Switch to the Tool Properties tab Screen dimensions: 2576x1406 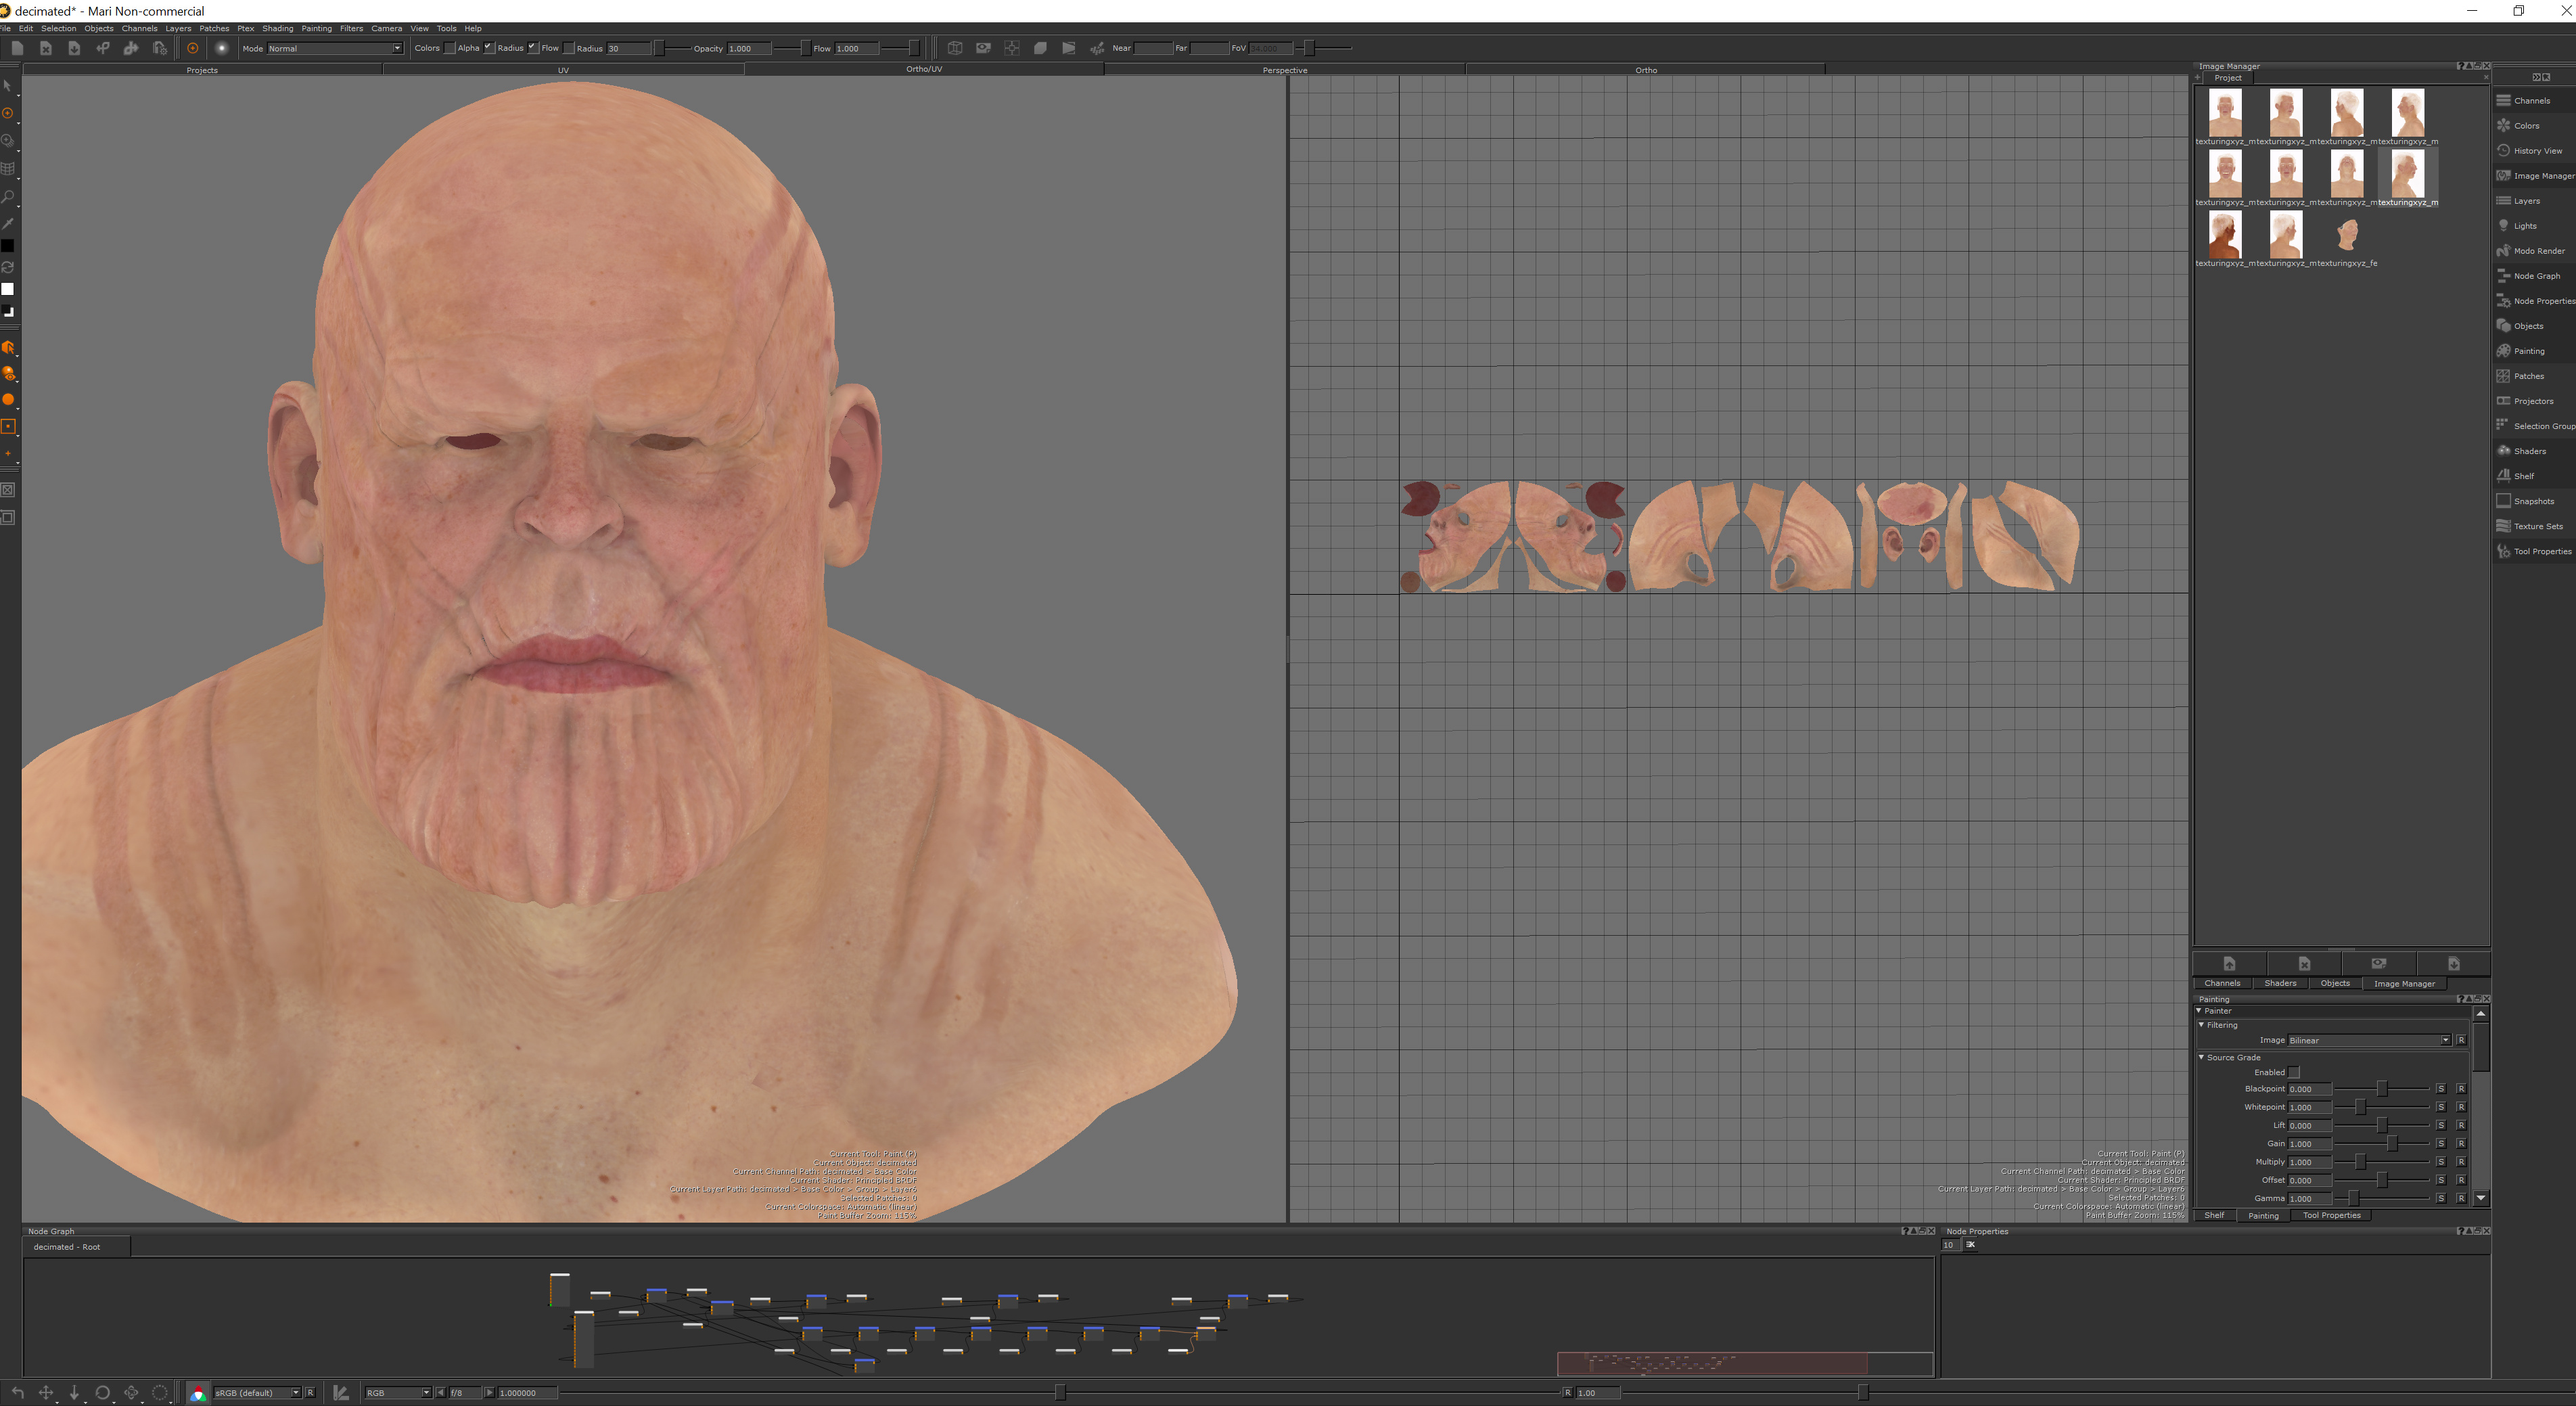(2331, 1215)
